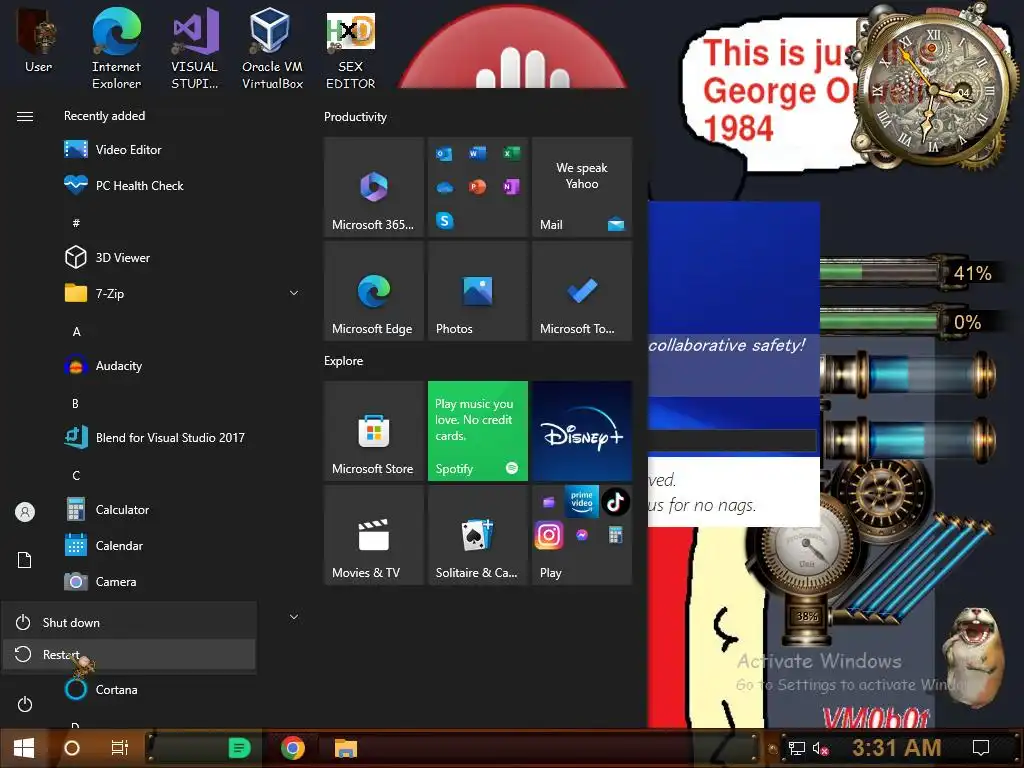The height and width of the screenshot is (768, 1024).
Task: Open the User desktop icon
Action: coord(39,40)
